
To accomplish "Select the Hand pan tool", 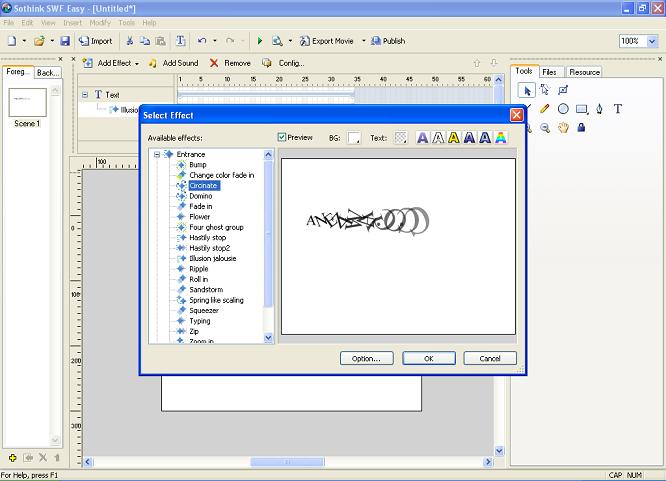I will (x=563, y=127).
